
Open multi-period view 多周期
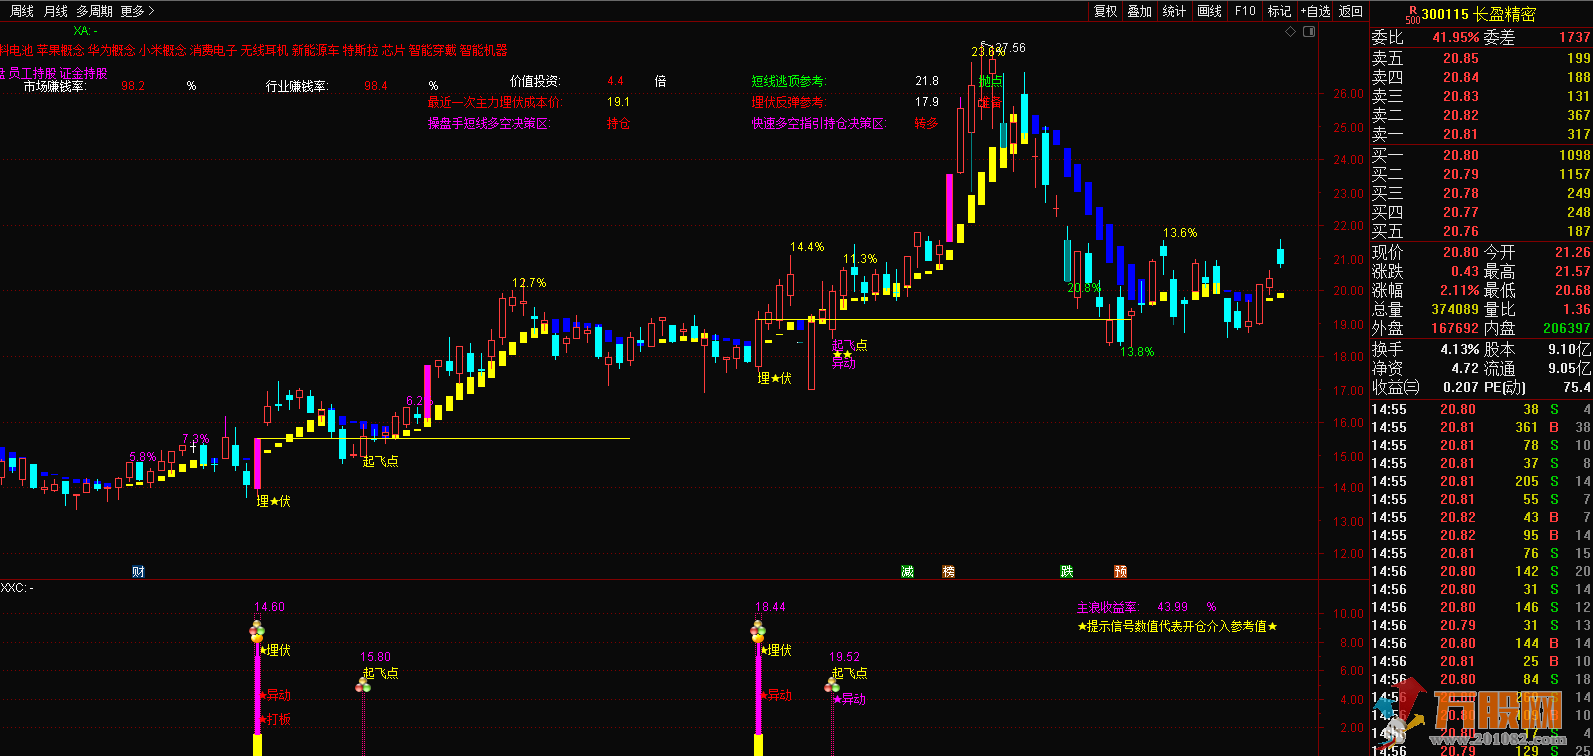pyautogui.click(x=94, y=11)
